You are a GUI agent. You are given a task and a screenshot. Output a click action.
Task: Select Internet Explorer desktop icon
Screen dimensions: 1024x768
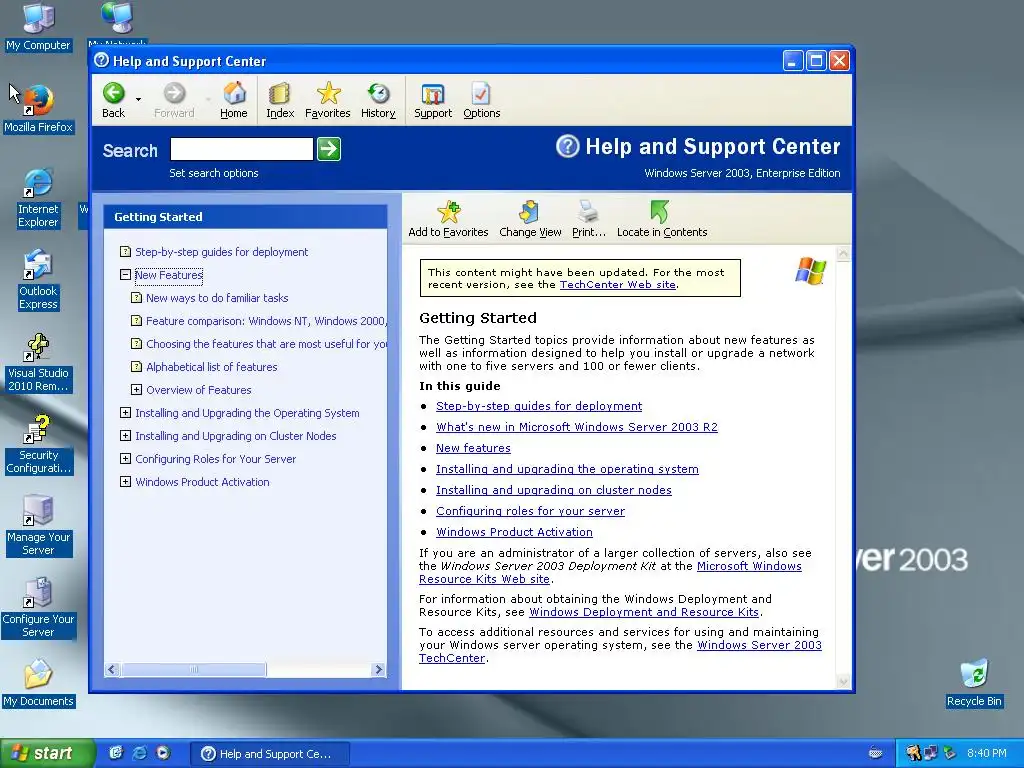click(x=38, y=199)
